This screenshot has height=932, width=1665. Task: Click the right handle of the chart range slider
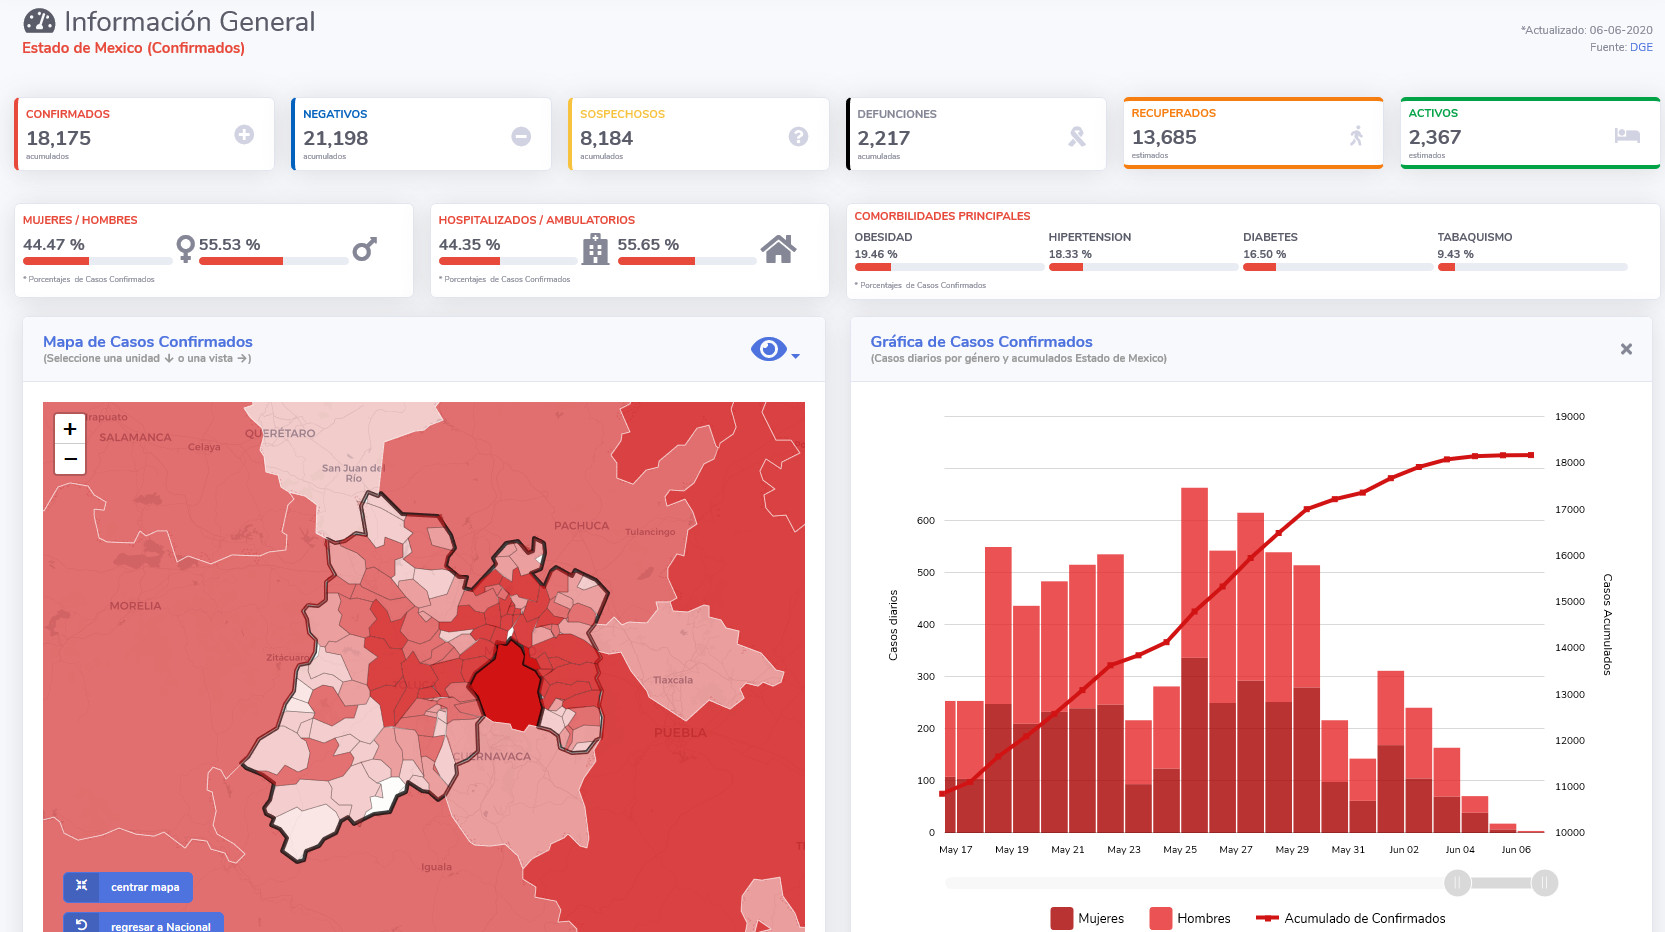(x=1545, y=883)
